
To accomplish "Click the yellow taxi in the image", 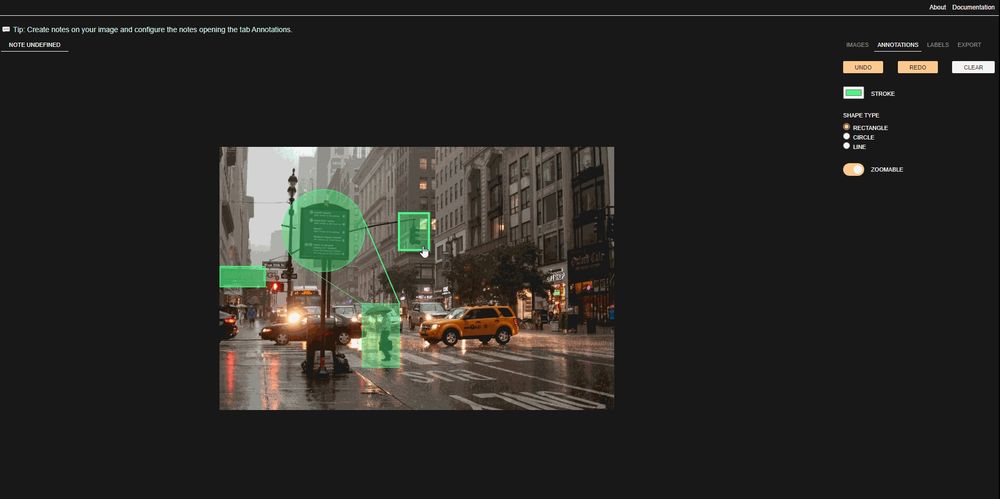I will (x=469, y=324).
